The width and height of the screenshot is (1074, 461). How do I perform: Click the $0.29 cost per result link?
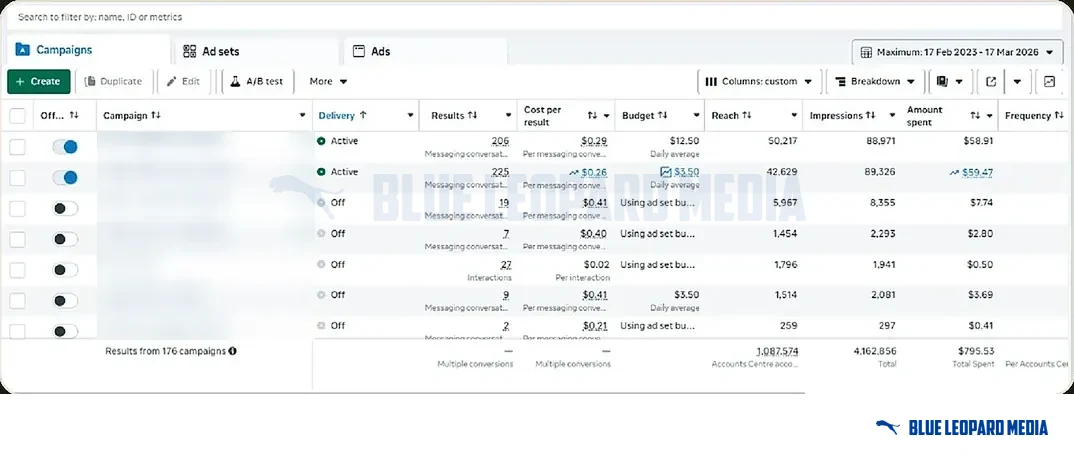coord(594,141)
